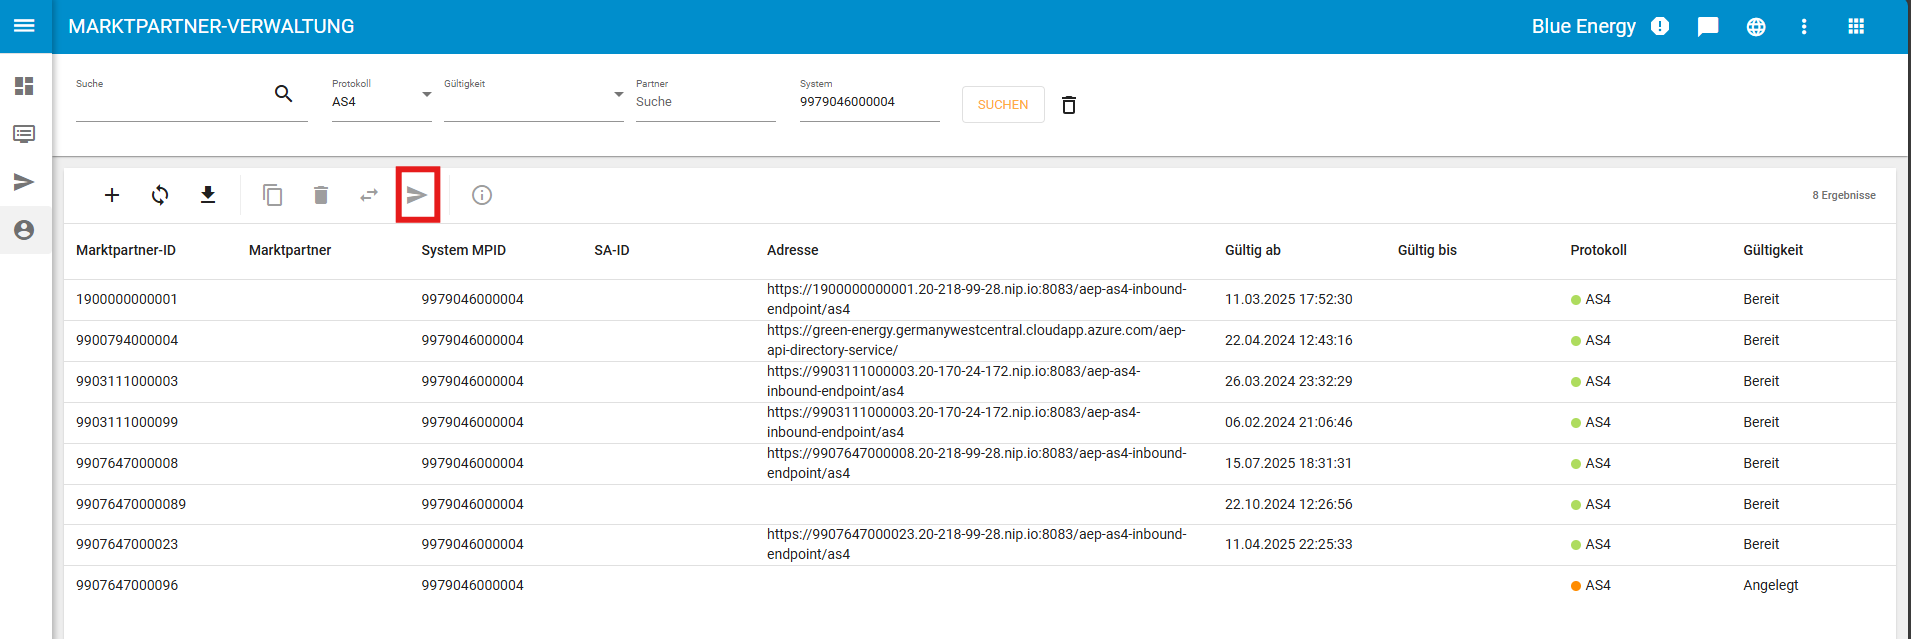Open the user account item in sidebar
Image resolution: width=1911 pixels, height=639 pixels.
coord(24,230)
